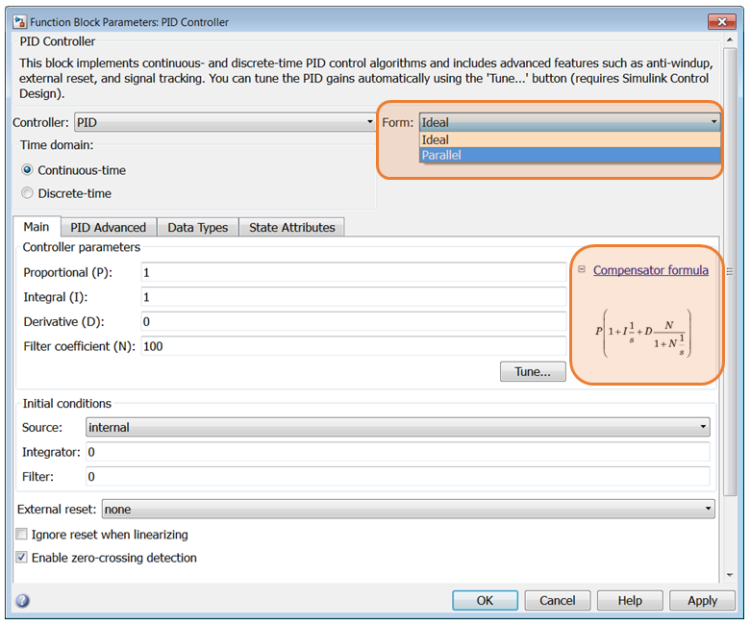750x625 pixels.
Task: Open the State Attributes tab
Action: coord(292,228)
